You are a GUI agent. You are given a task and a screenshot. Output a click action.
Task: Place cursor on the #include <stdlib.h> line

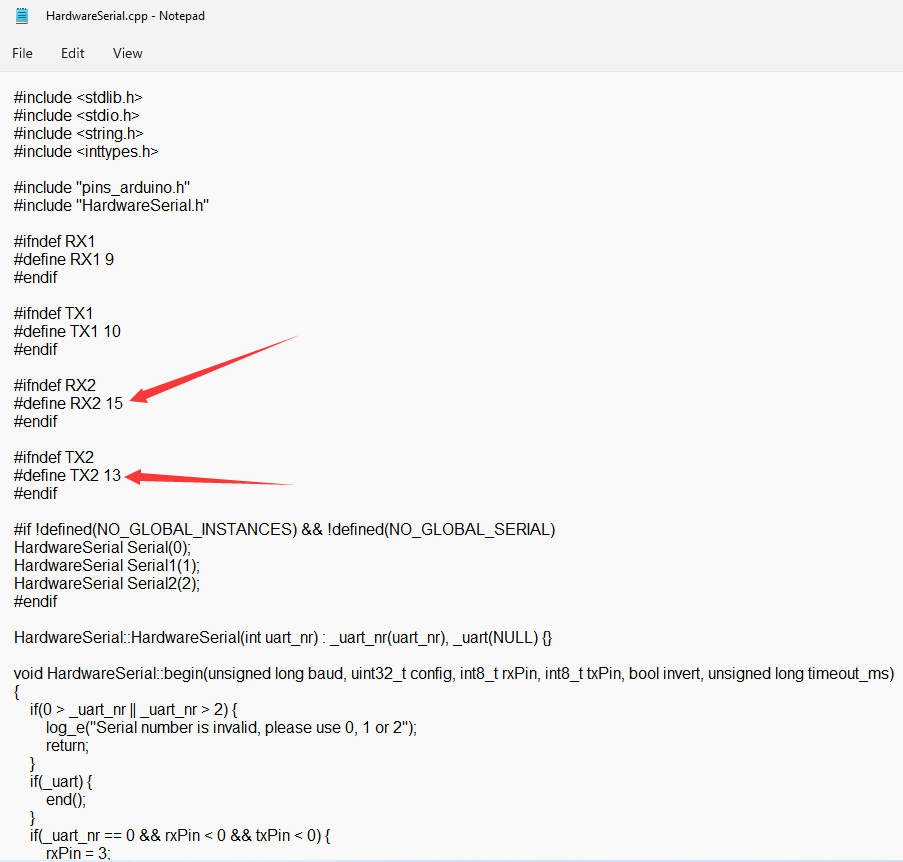78,98
